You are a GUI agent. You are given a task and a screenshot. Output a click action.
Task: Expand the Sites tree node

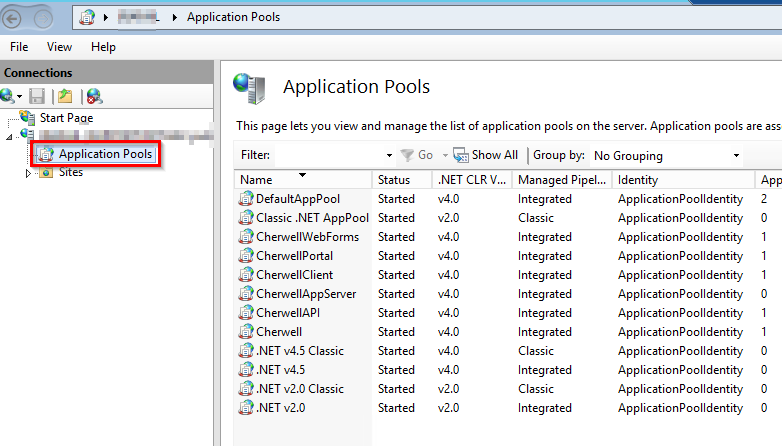pos(29,173)
